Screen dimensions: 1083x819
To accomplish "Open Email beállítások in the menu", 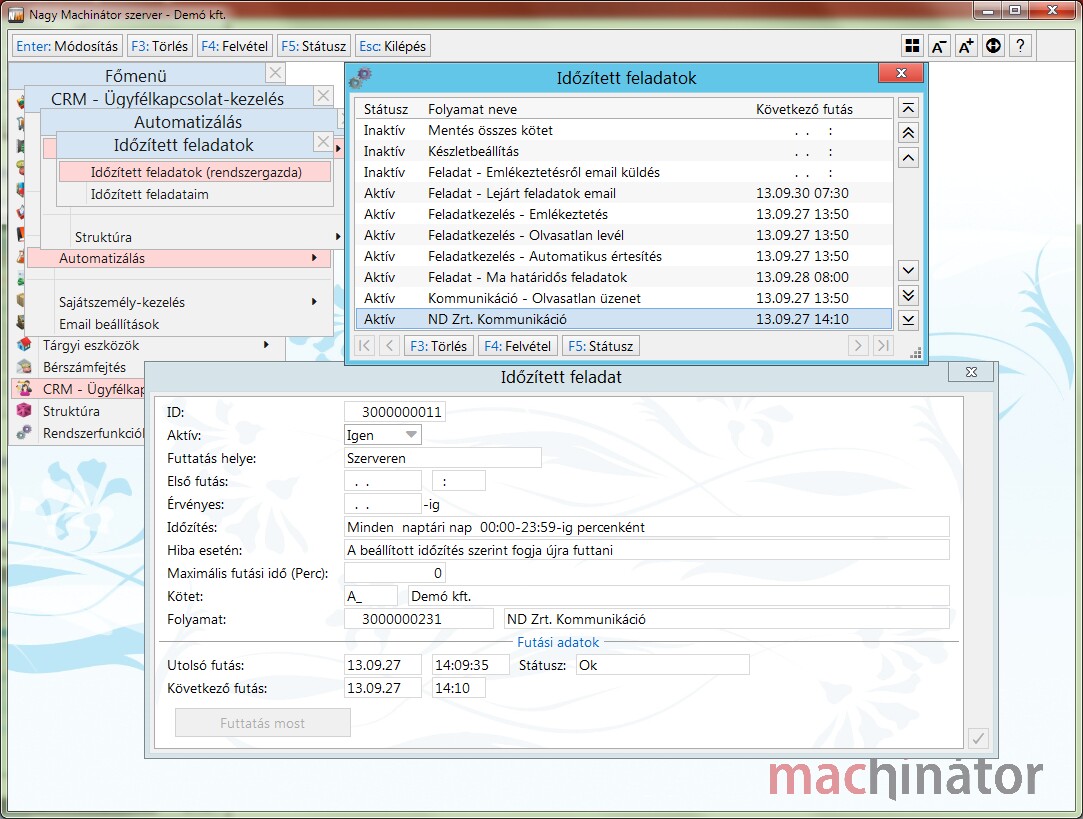I will (109, 324).
